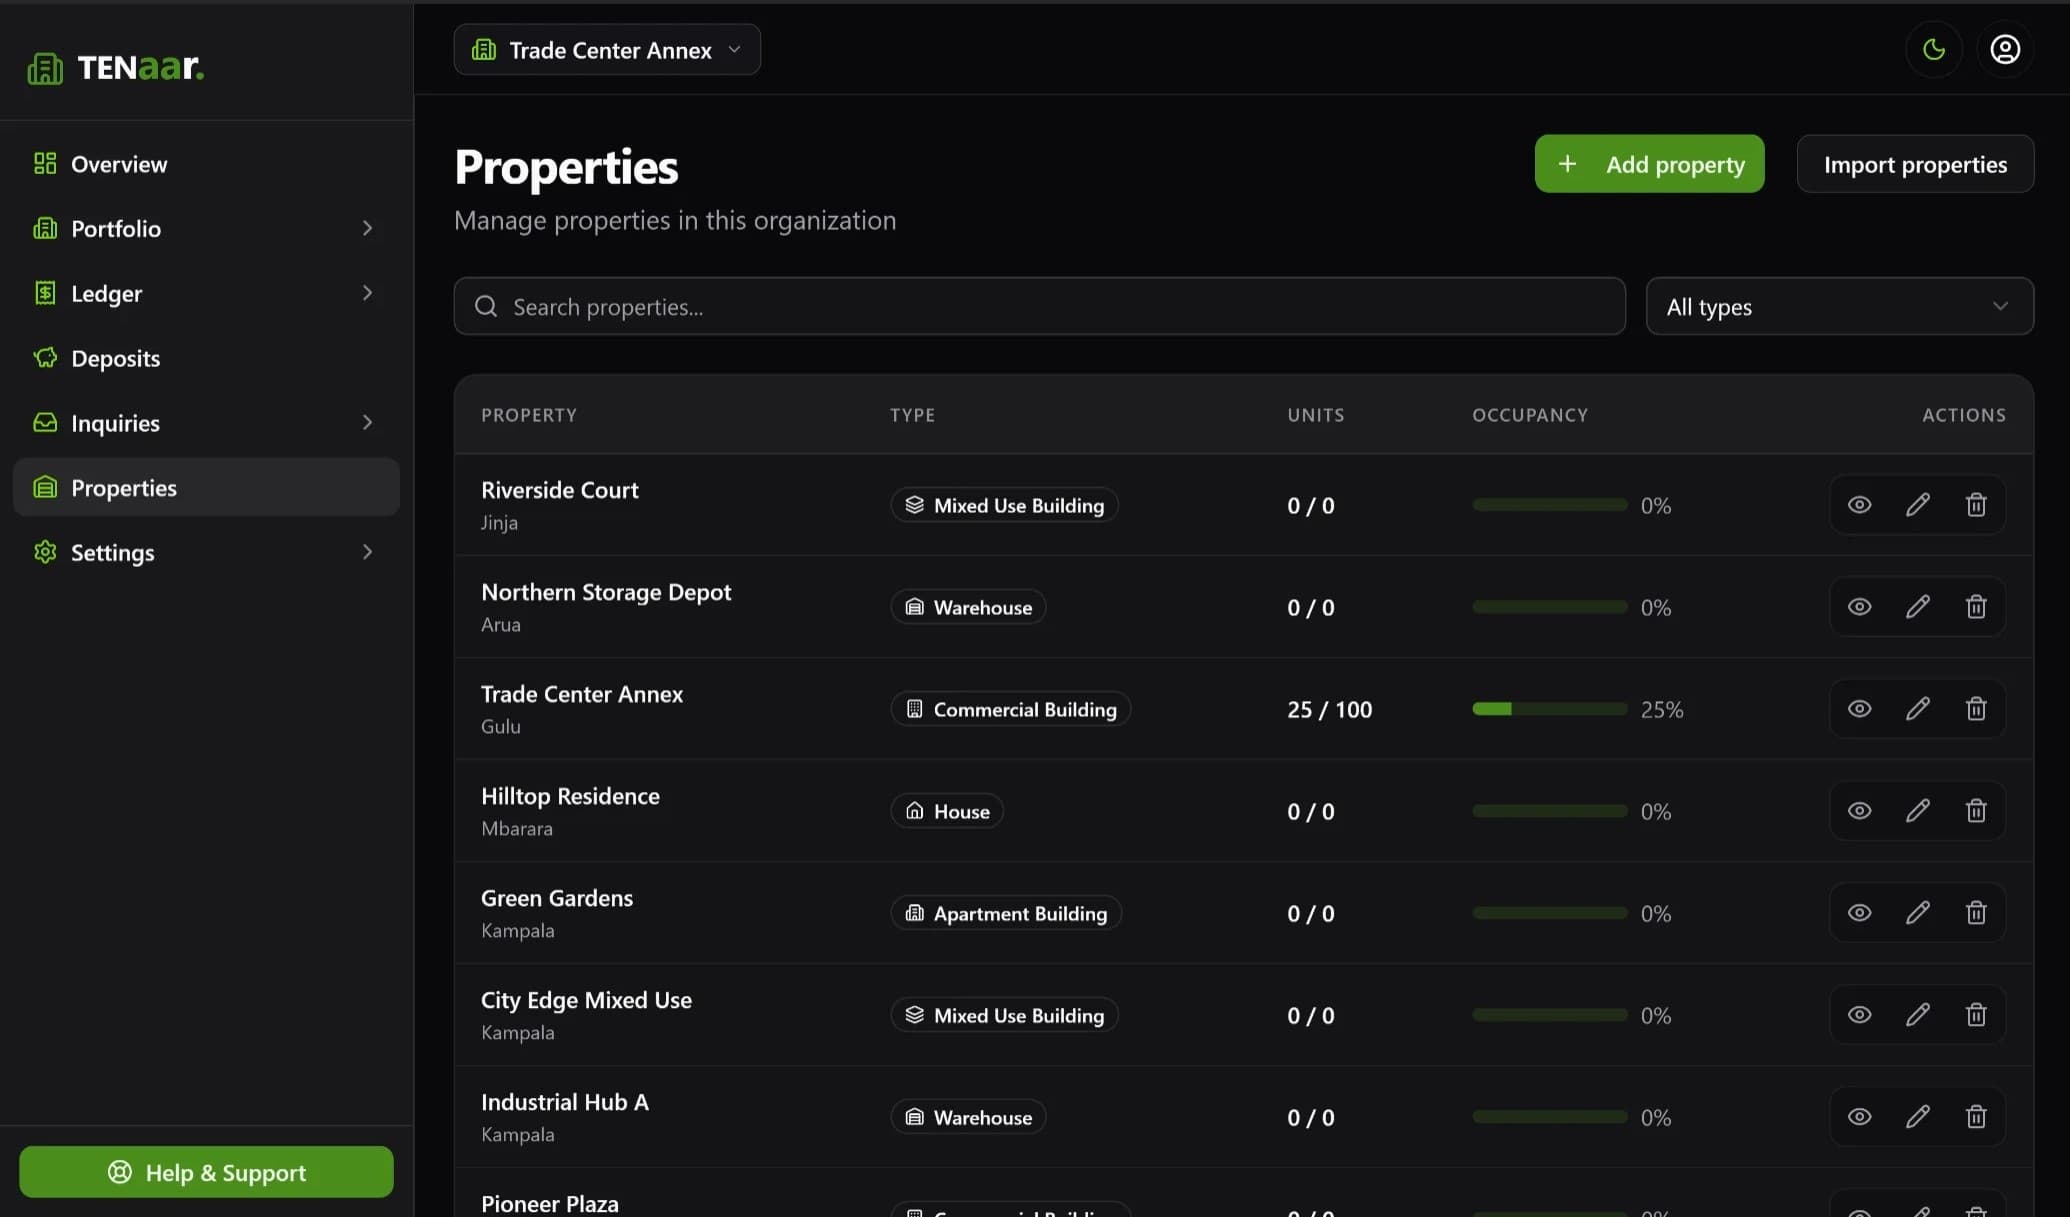Navigate to the Overview menu item
The width and height of the screenshot is (2070, 1217).
[118, 163]
